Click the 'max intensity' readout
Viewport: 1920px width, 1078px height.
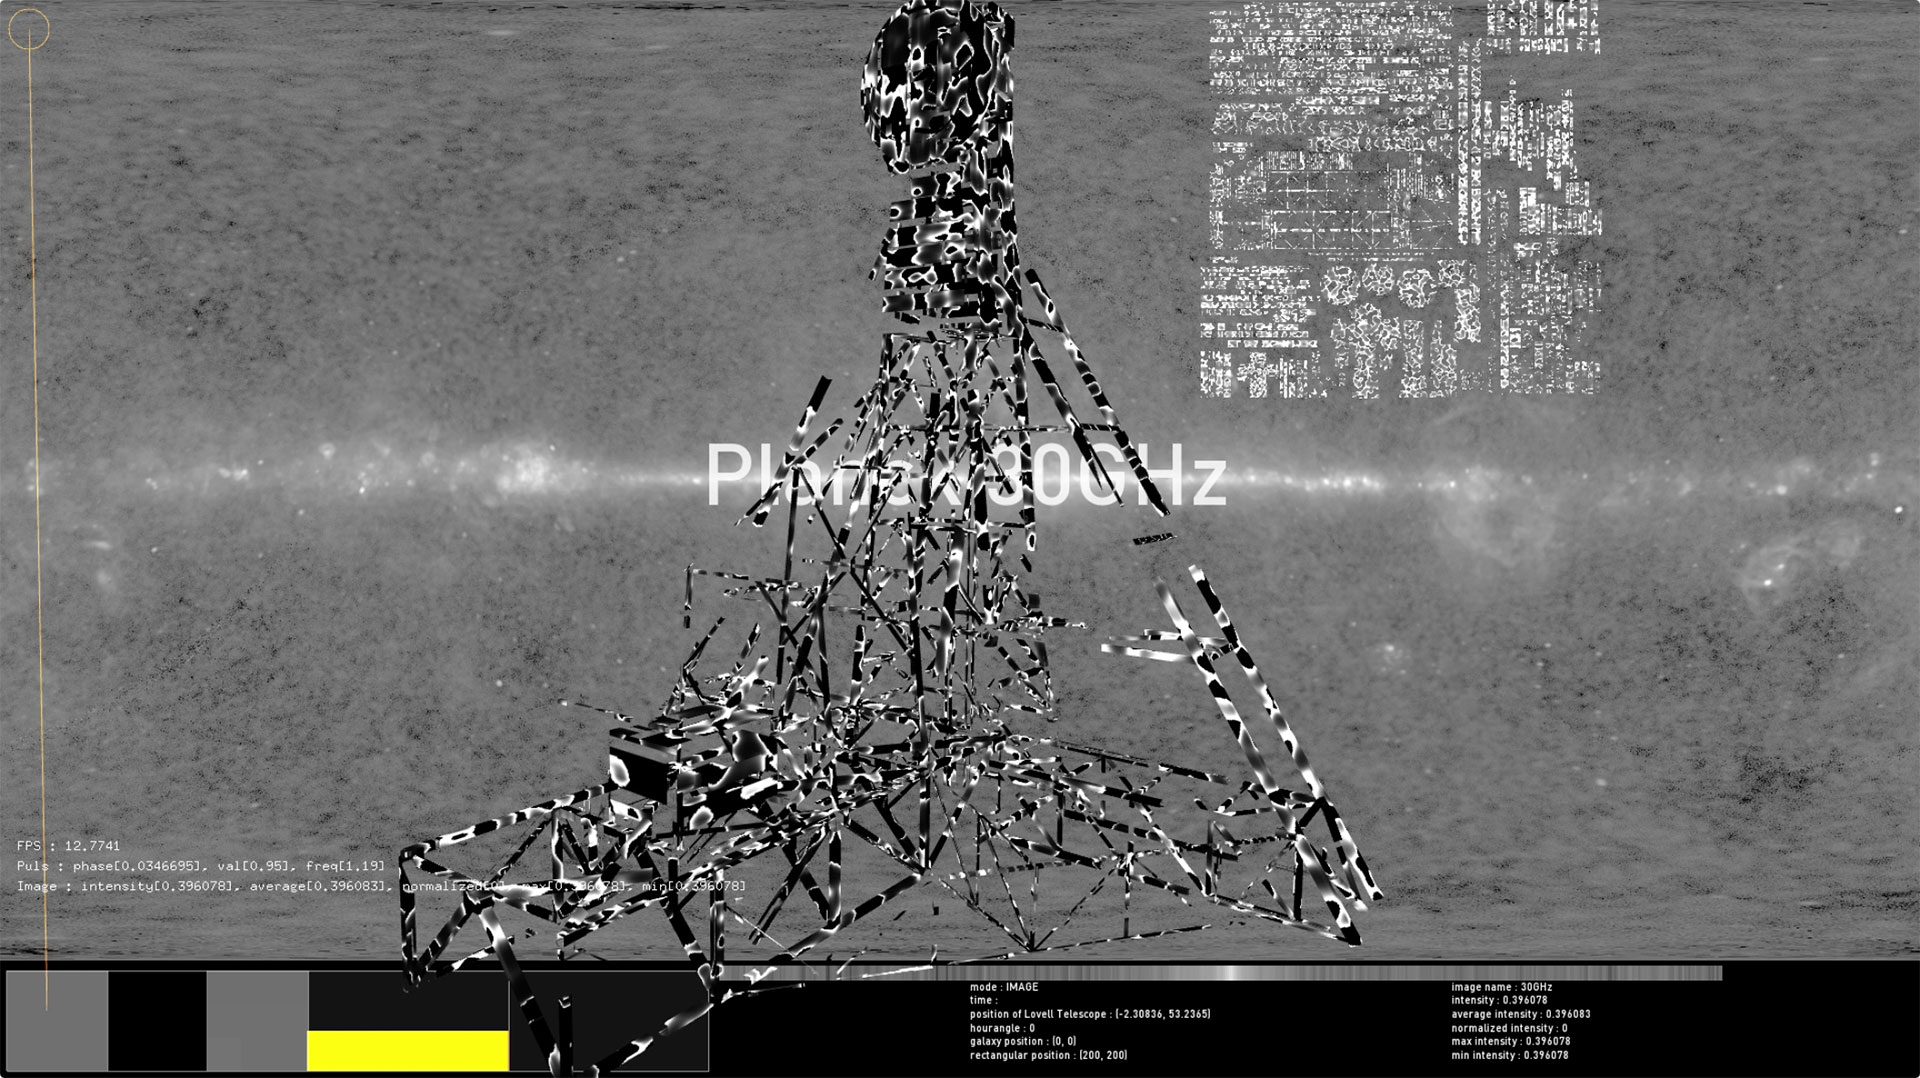[1509, 1041]
